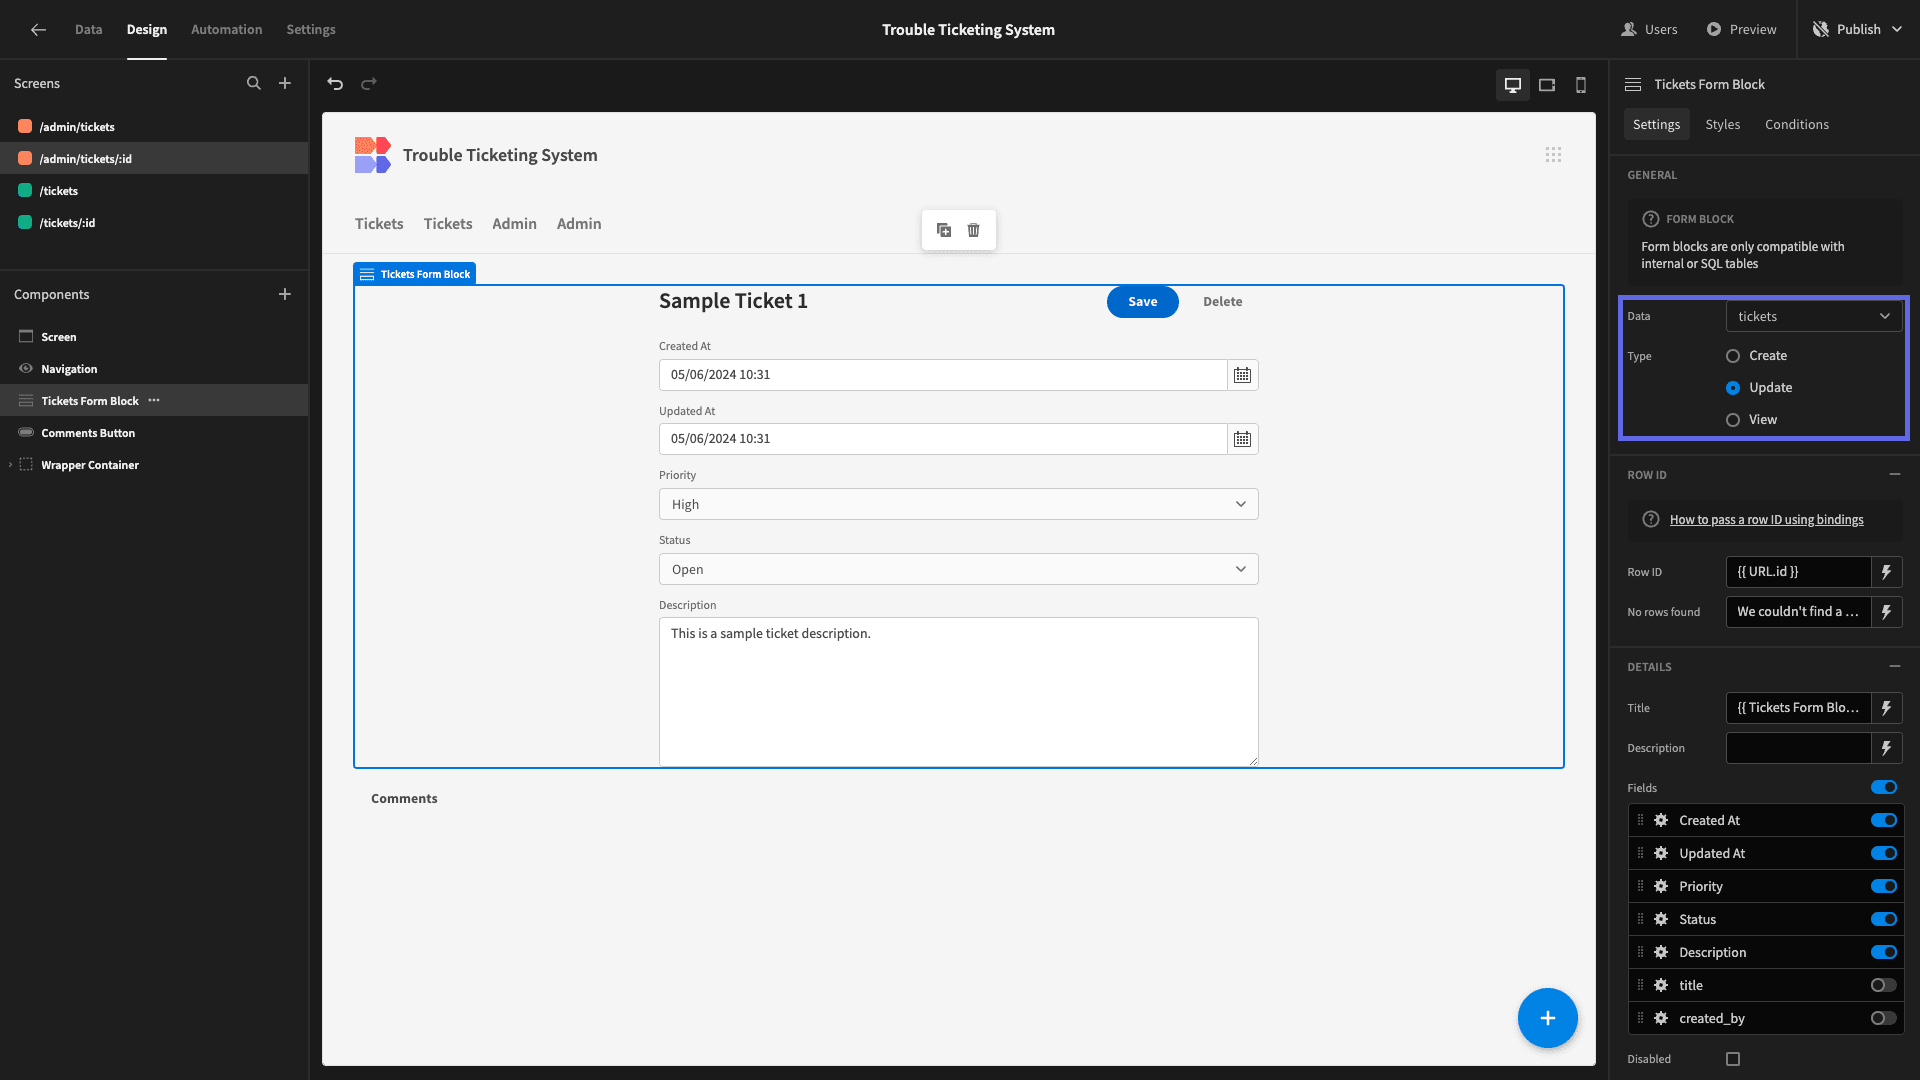Switch to mobile preview icon
Image resolution: width=1920 pixels, height=1080 pixels.
coord(1581,85)
